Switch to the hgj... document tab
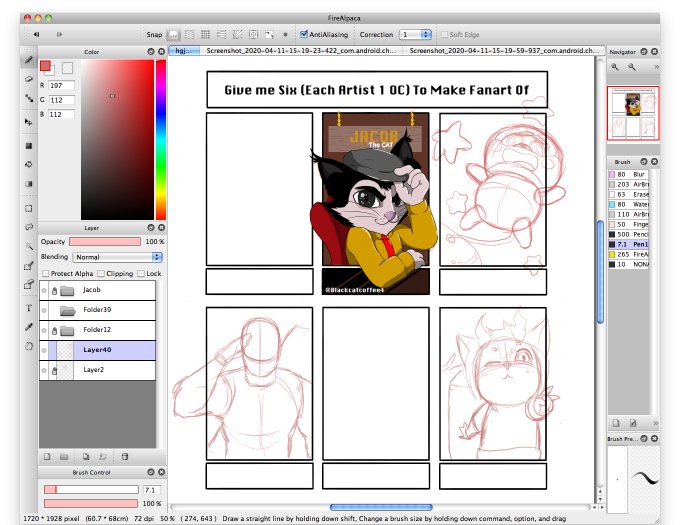Image resolution: width=680 pixels, height=525 pixels. [184, 51]
